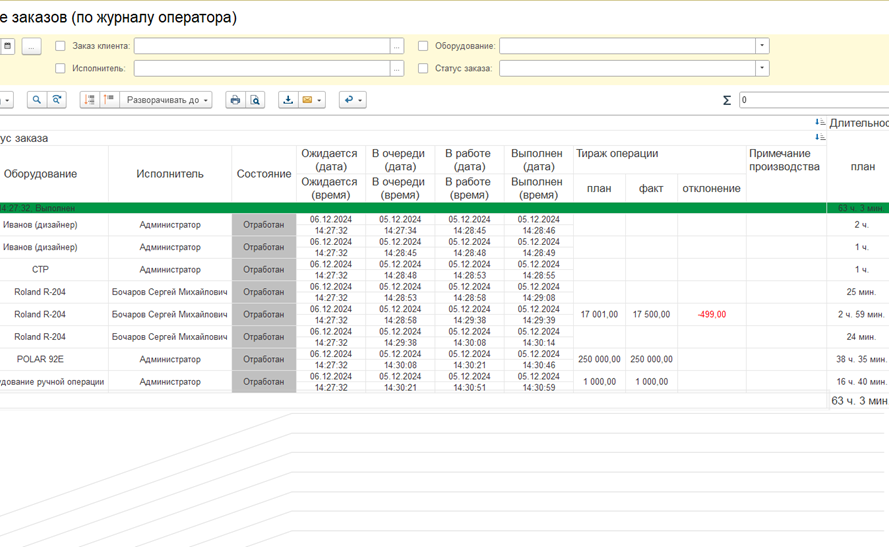Click inside the Заказ клиента input field
Screen dimensions: 889x547
[x=261, y=46]
